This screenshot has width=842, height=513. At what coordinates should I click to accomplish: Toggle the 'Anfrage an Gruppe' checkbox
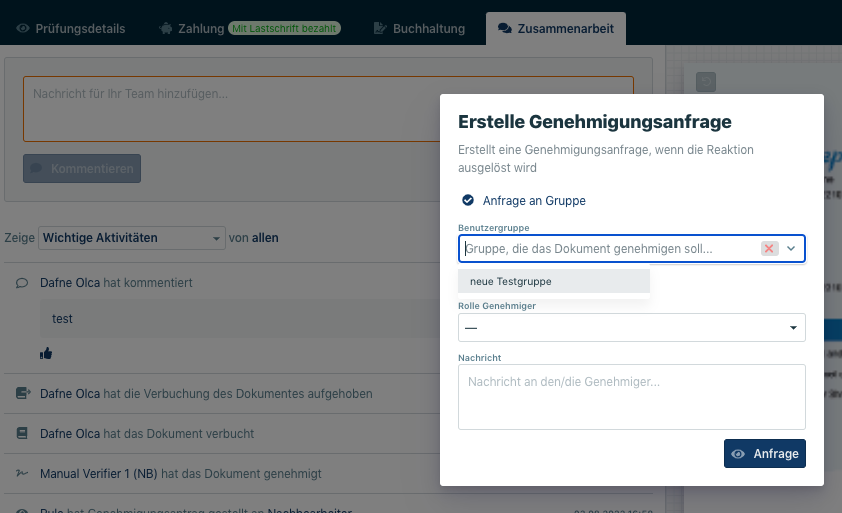(467, 200)
